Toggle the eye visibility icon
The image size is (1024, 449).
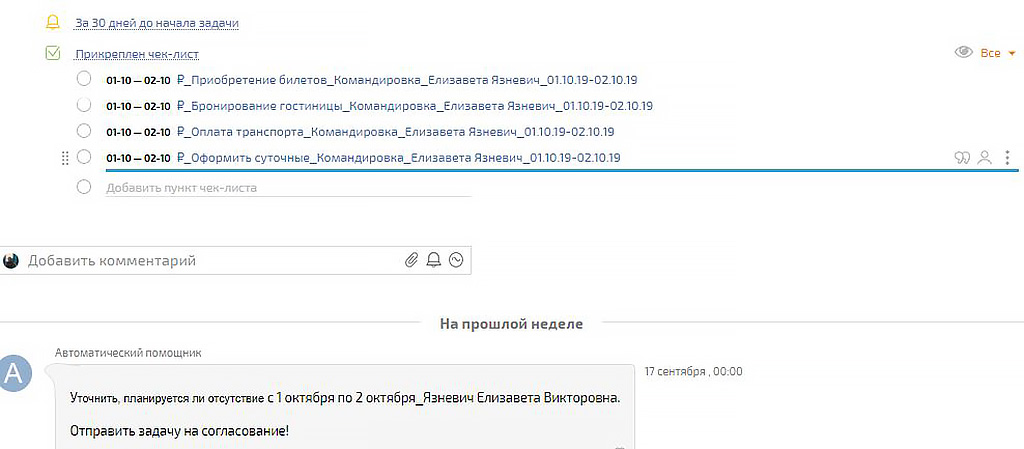(964, 53)
